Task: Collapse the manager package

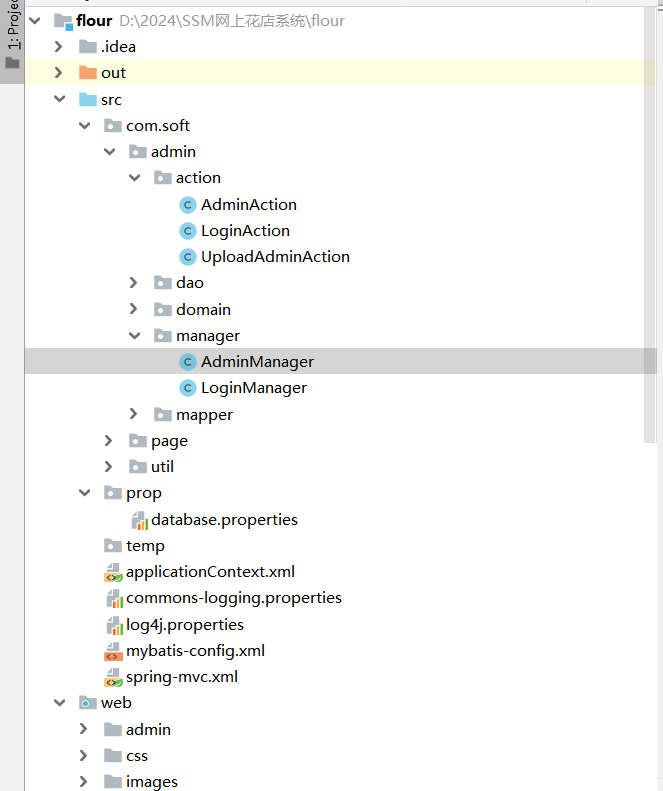Action: click(134, 336)
